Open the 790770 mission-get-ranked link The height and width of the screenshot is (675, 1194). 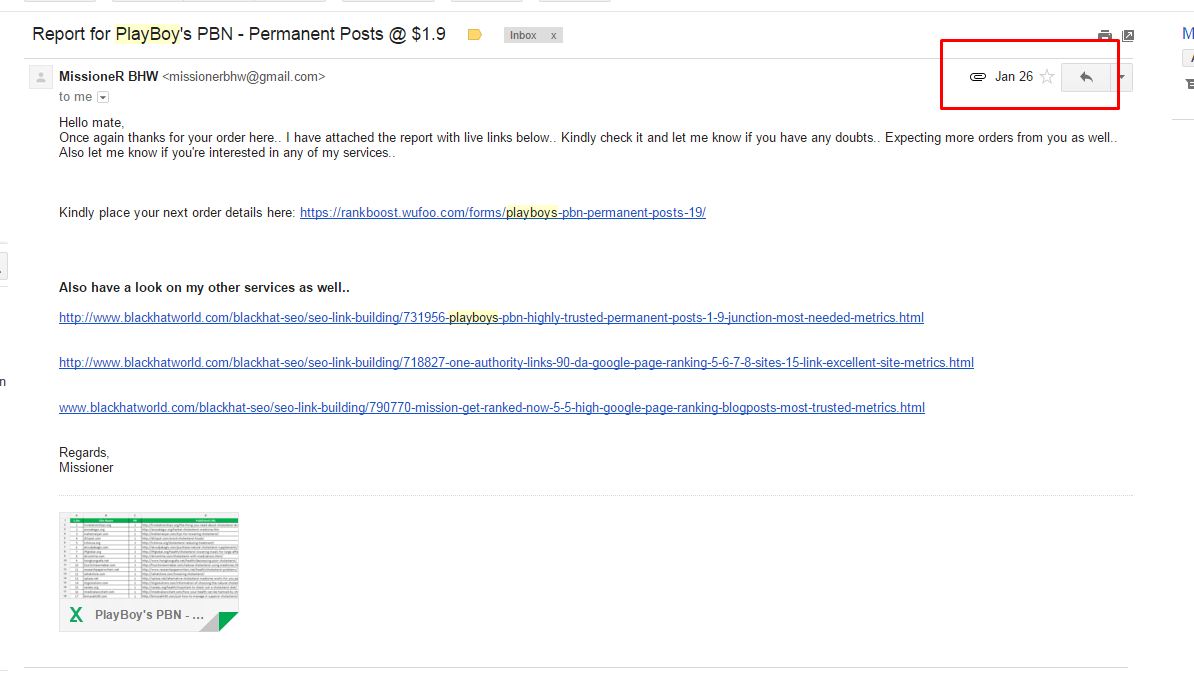point(492,408)
